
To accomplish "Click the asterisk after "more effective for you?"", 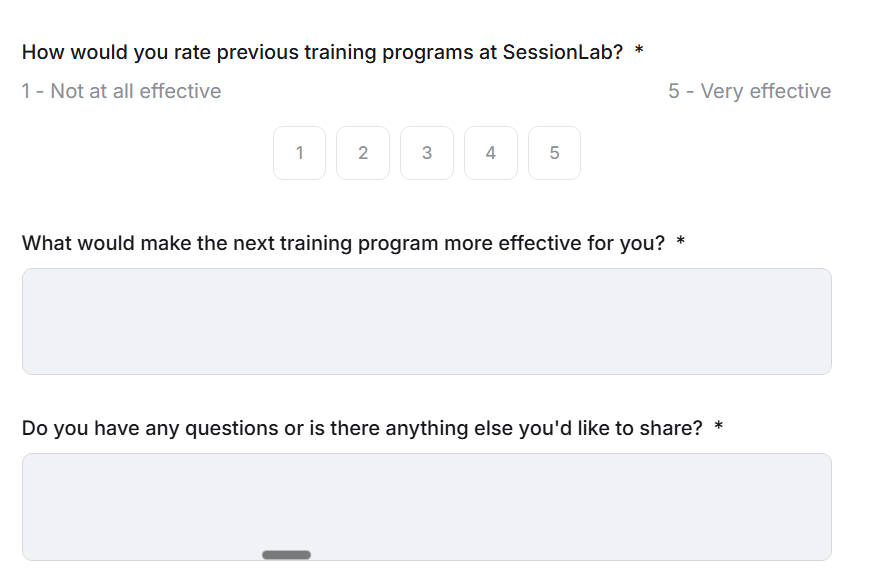I will (x=681, y=243).
